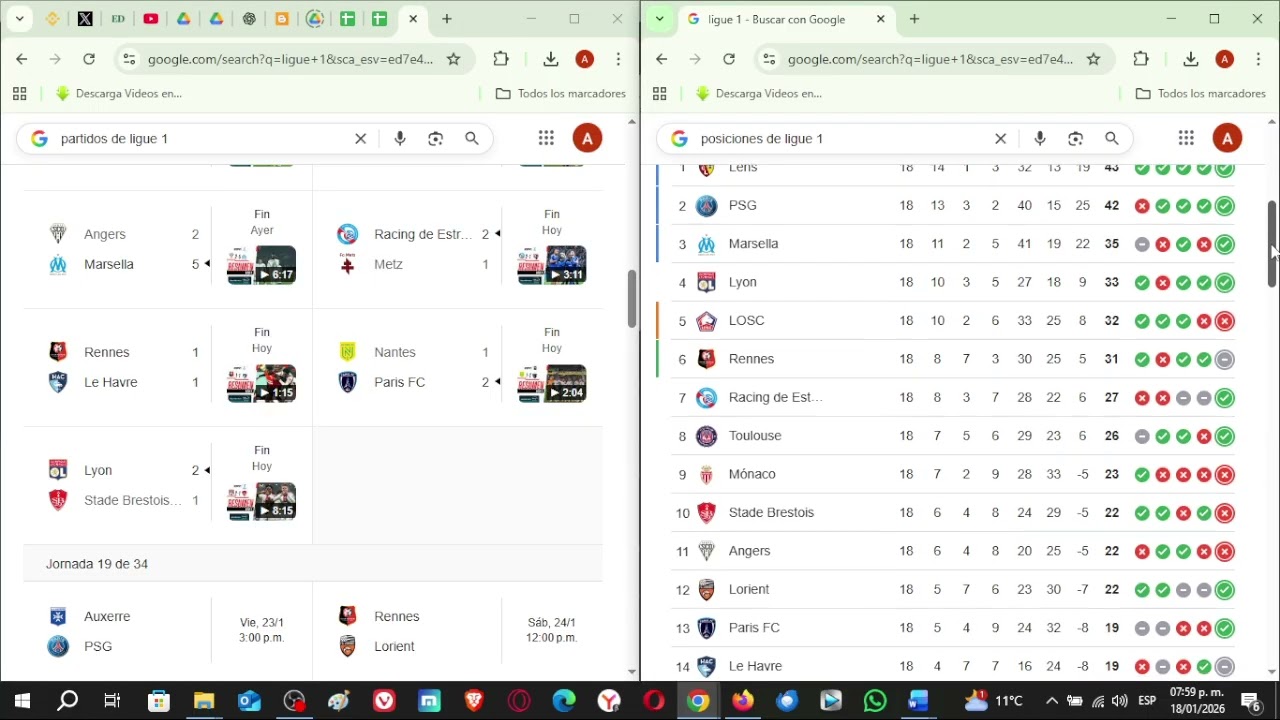Image resolution: width=1280 pixels, height=720 pixels.
Task: Search by image with Lens in left window
Action: [x=436, y=139]
